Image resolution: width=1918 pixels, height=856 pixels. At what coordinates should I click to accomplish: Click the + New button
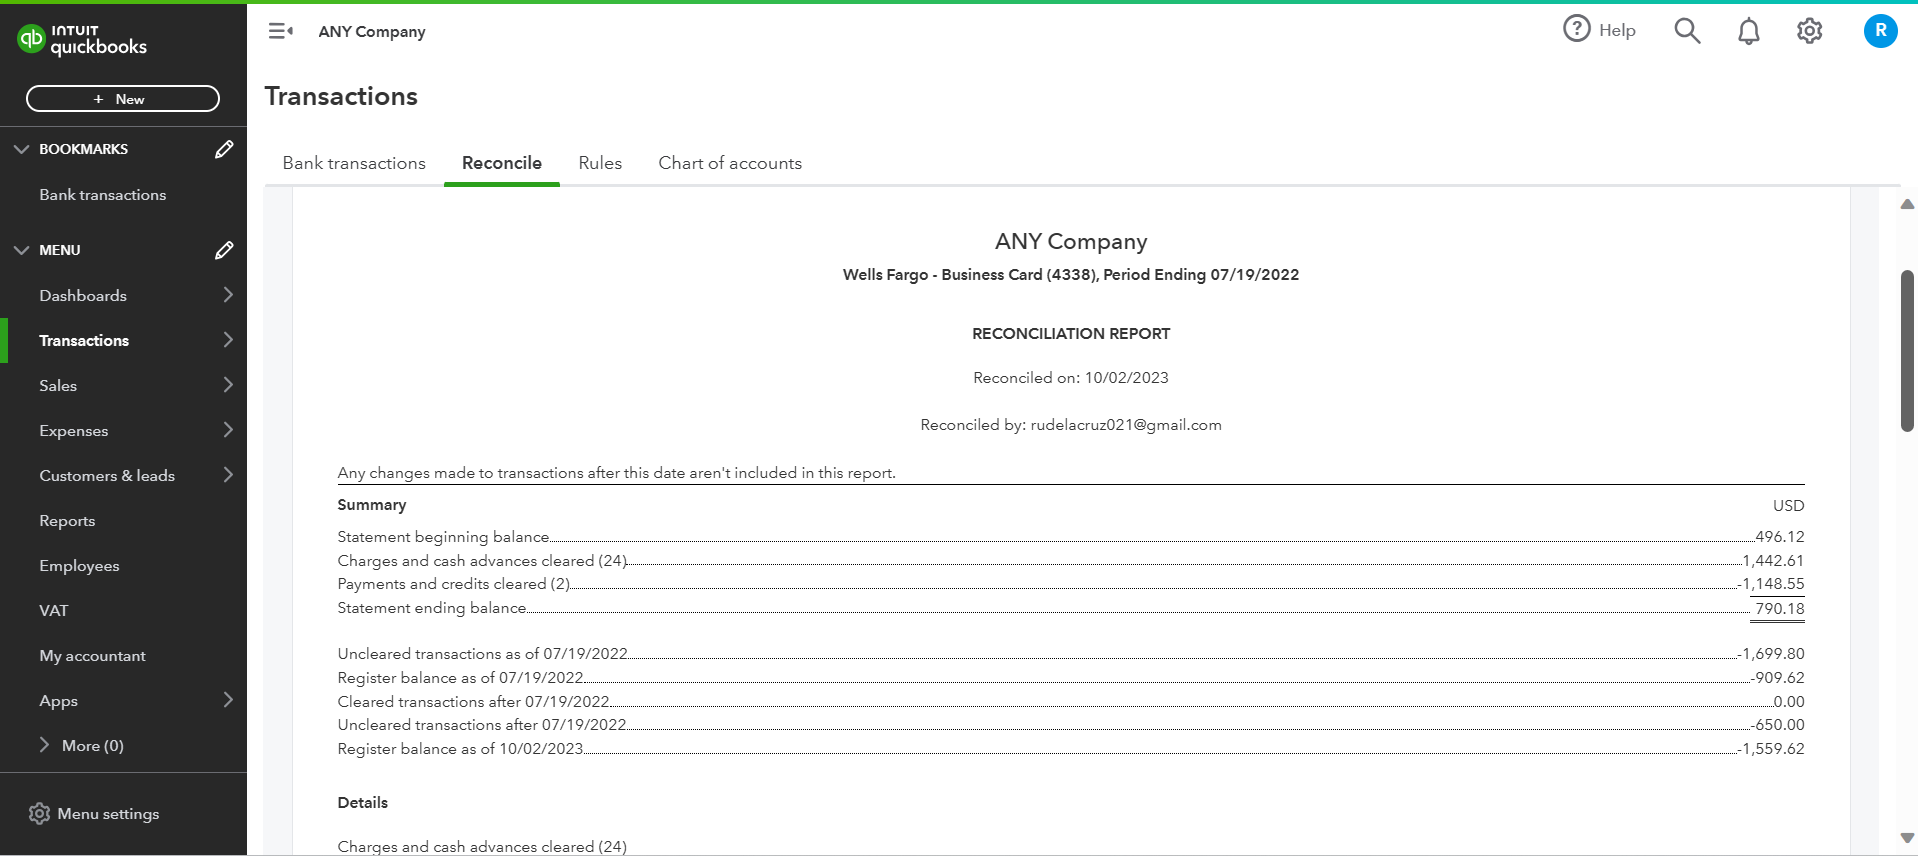123,99
